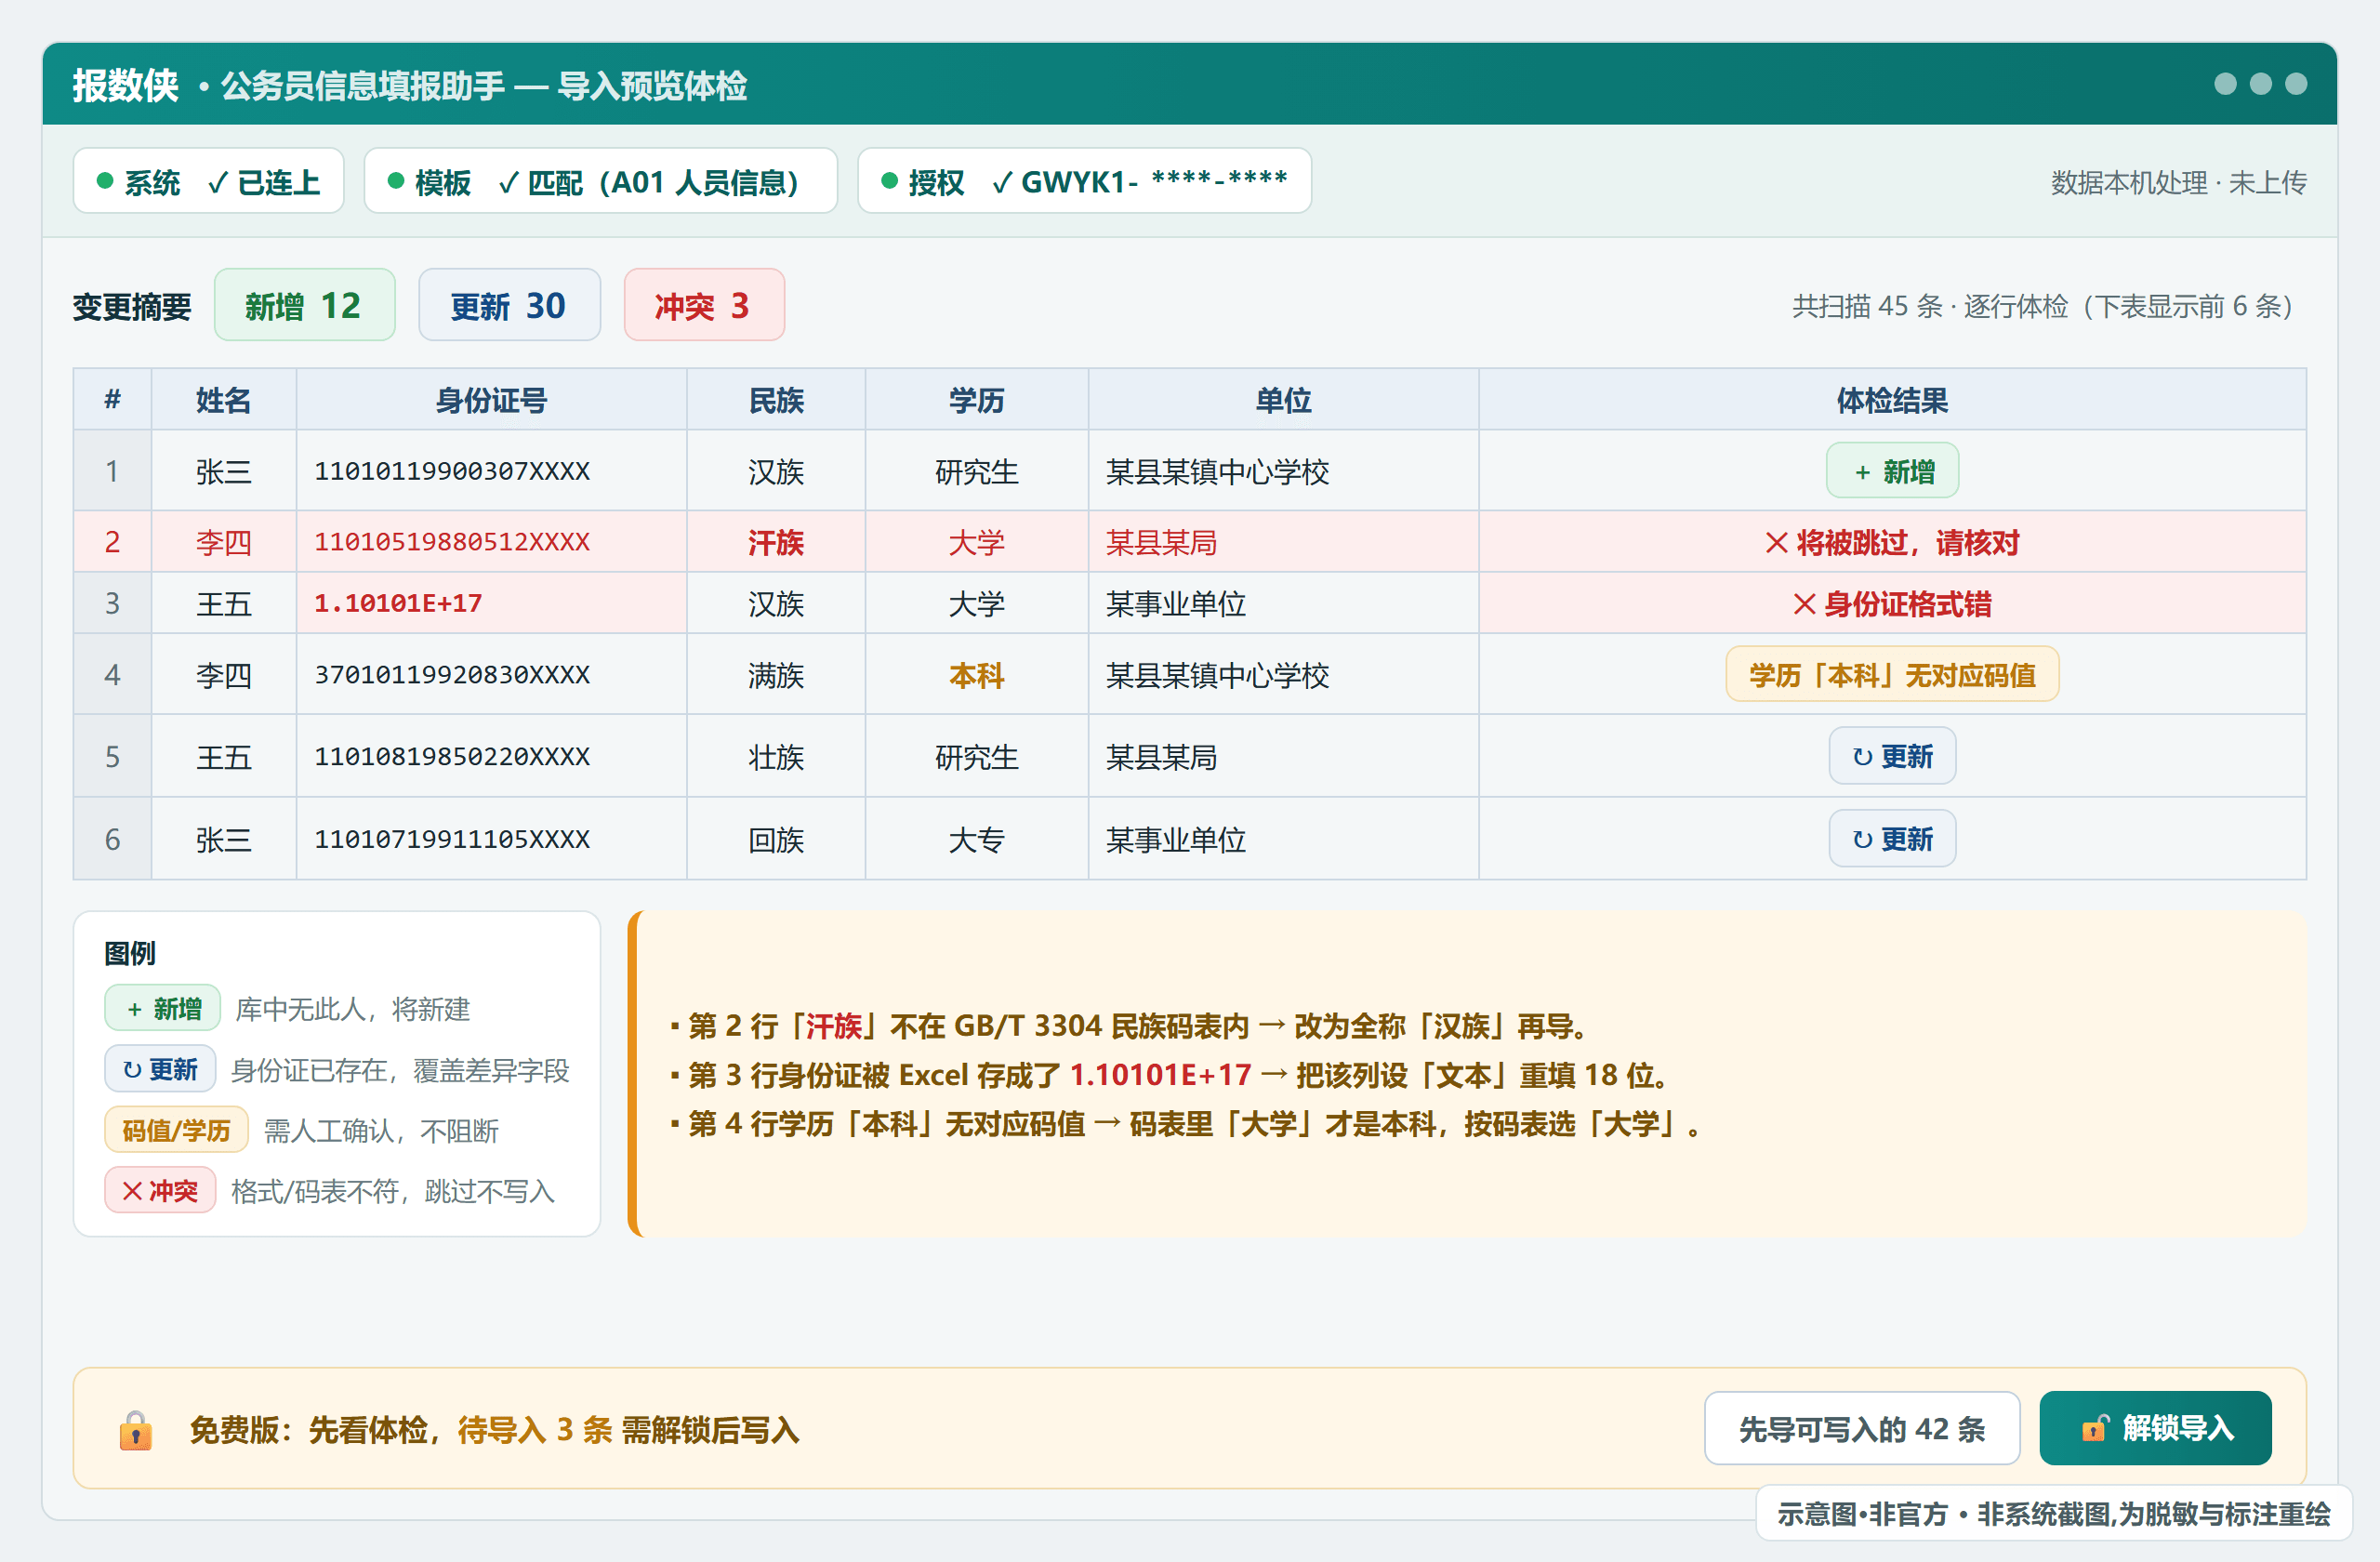Click the 解锁导入 unlock button
Screen dimensions: 2380x1562
[x=2155, y=1428]
